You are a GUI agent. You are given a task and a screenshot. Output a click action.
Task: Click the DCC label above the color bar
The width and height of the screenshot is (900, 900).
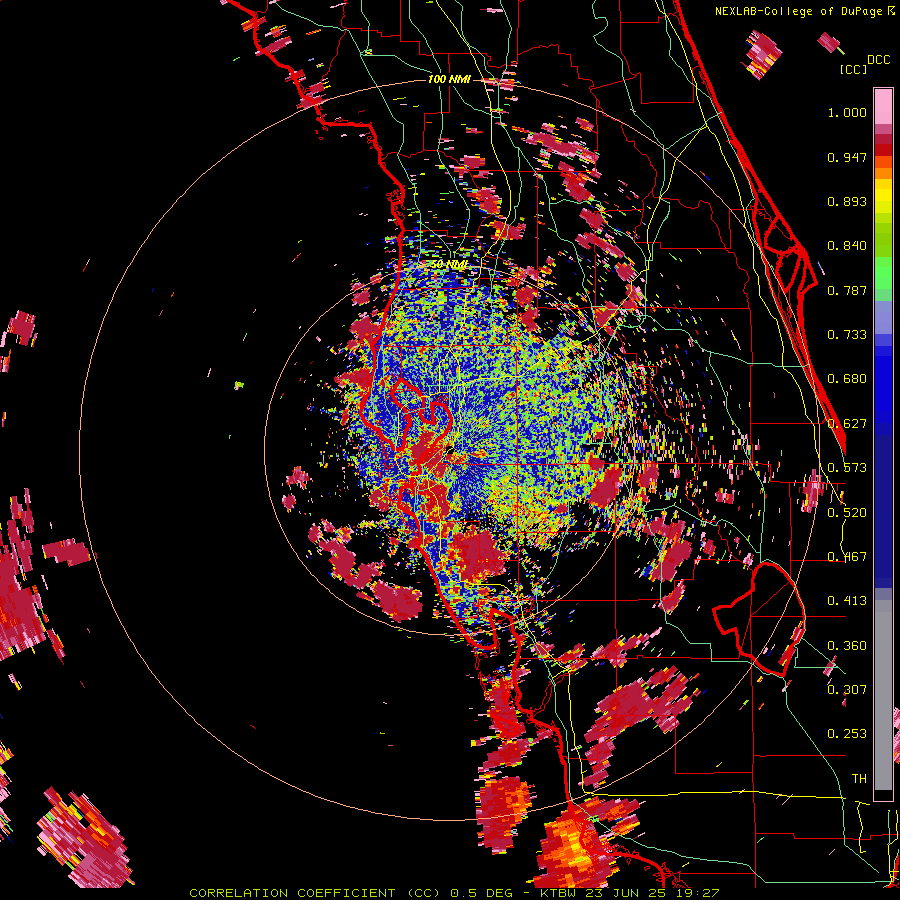(x=878, y=60)
